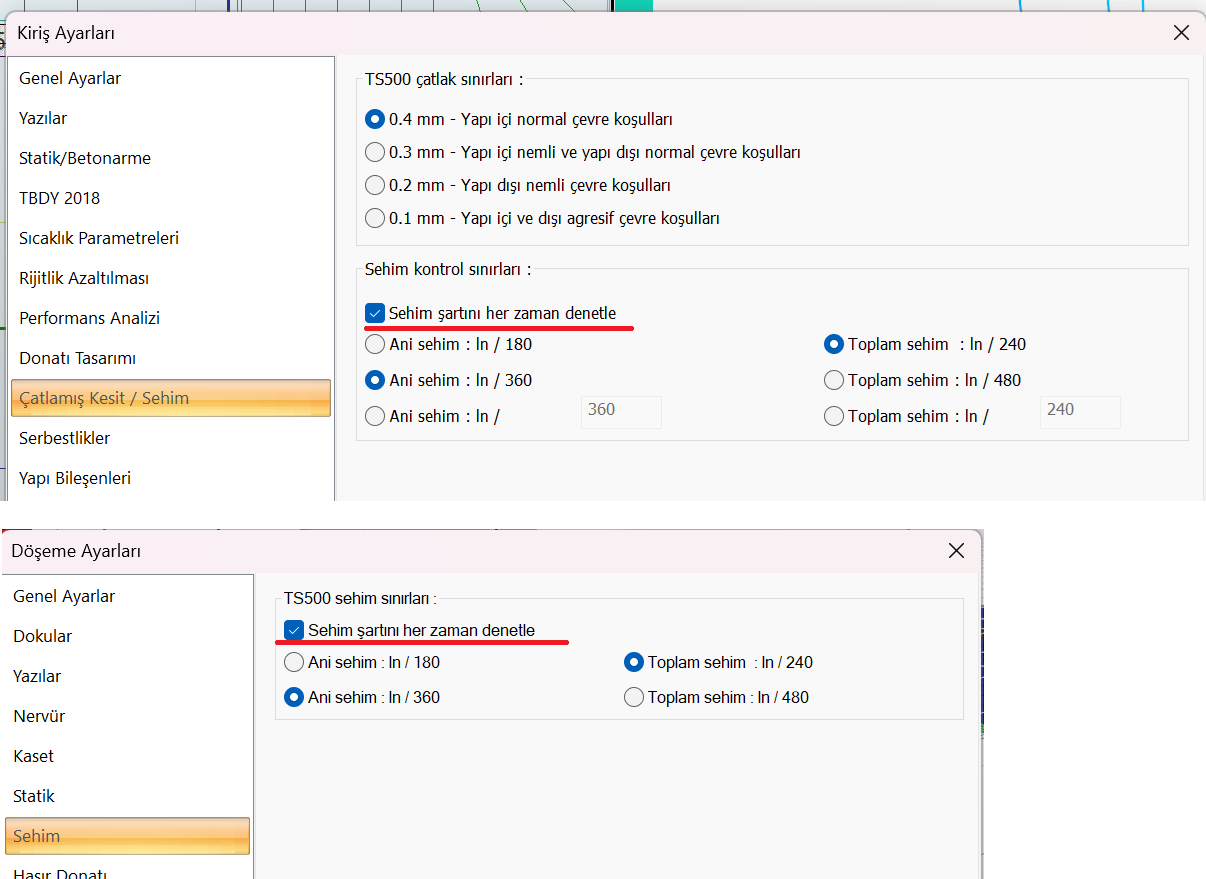Viewport: 1206px width, 879px height.
Task: Open Dokular page in Döşeme Ayarları
Action: pyautogui.click(x=127, y=636)
